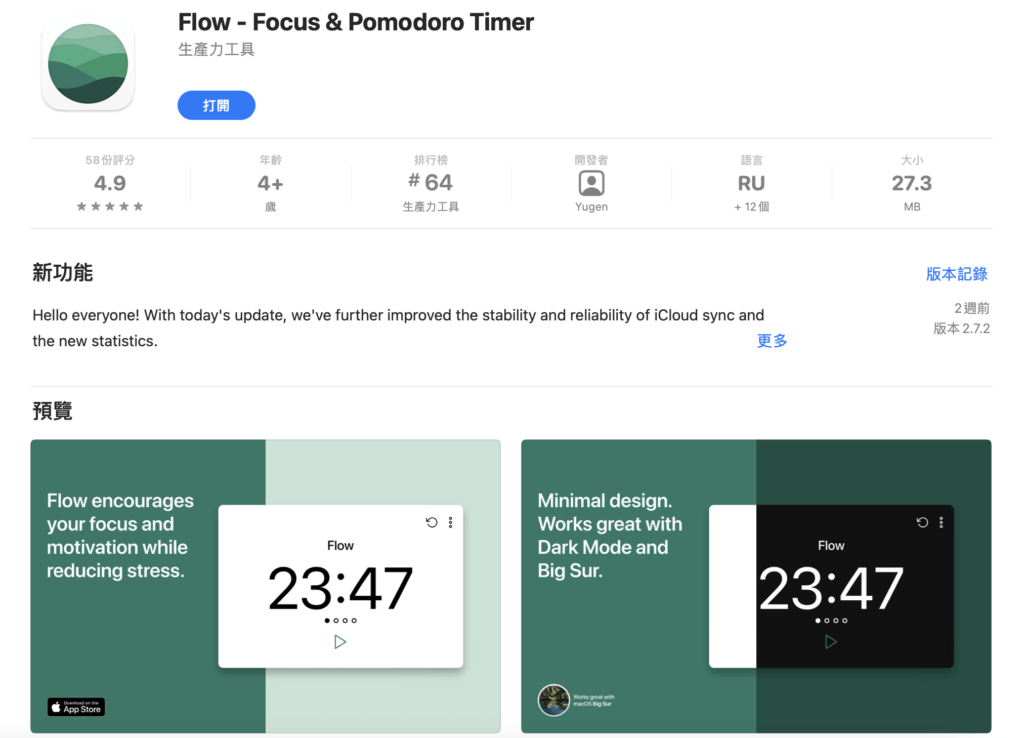Click the Yugen developer icon

(591, 184)
